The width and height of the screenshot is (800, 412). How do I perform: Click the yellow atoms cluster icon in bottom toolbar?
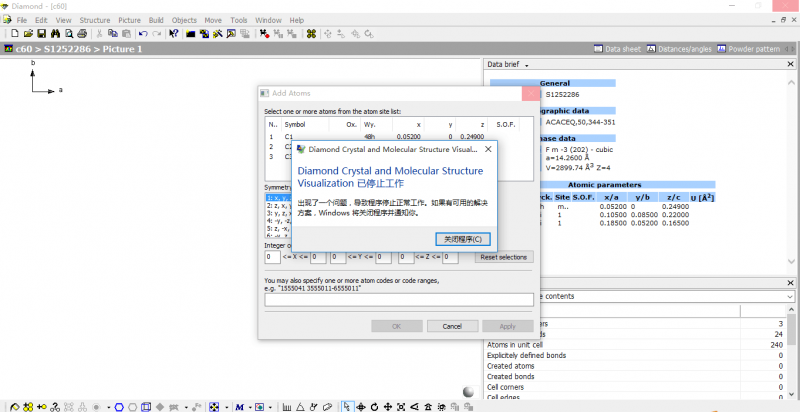(x=28, y=407)
